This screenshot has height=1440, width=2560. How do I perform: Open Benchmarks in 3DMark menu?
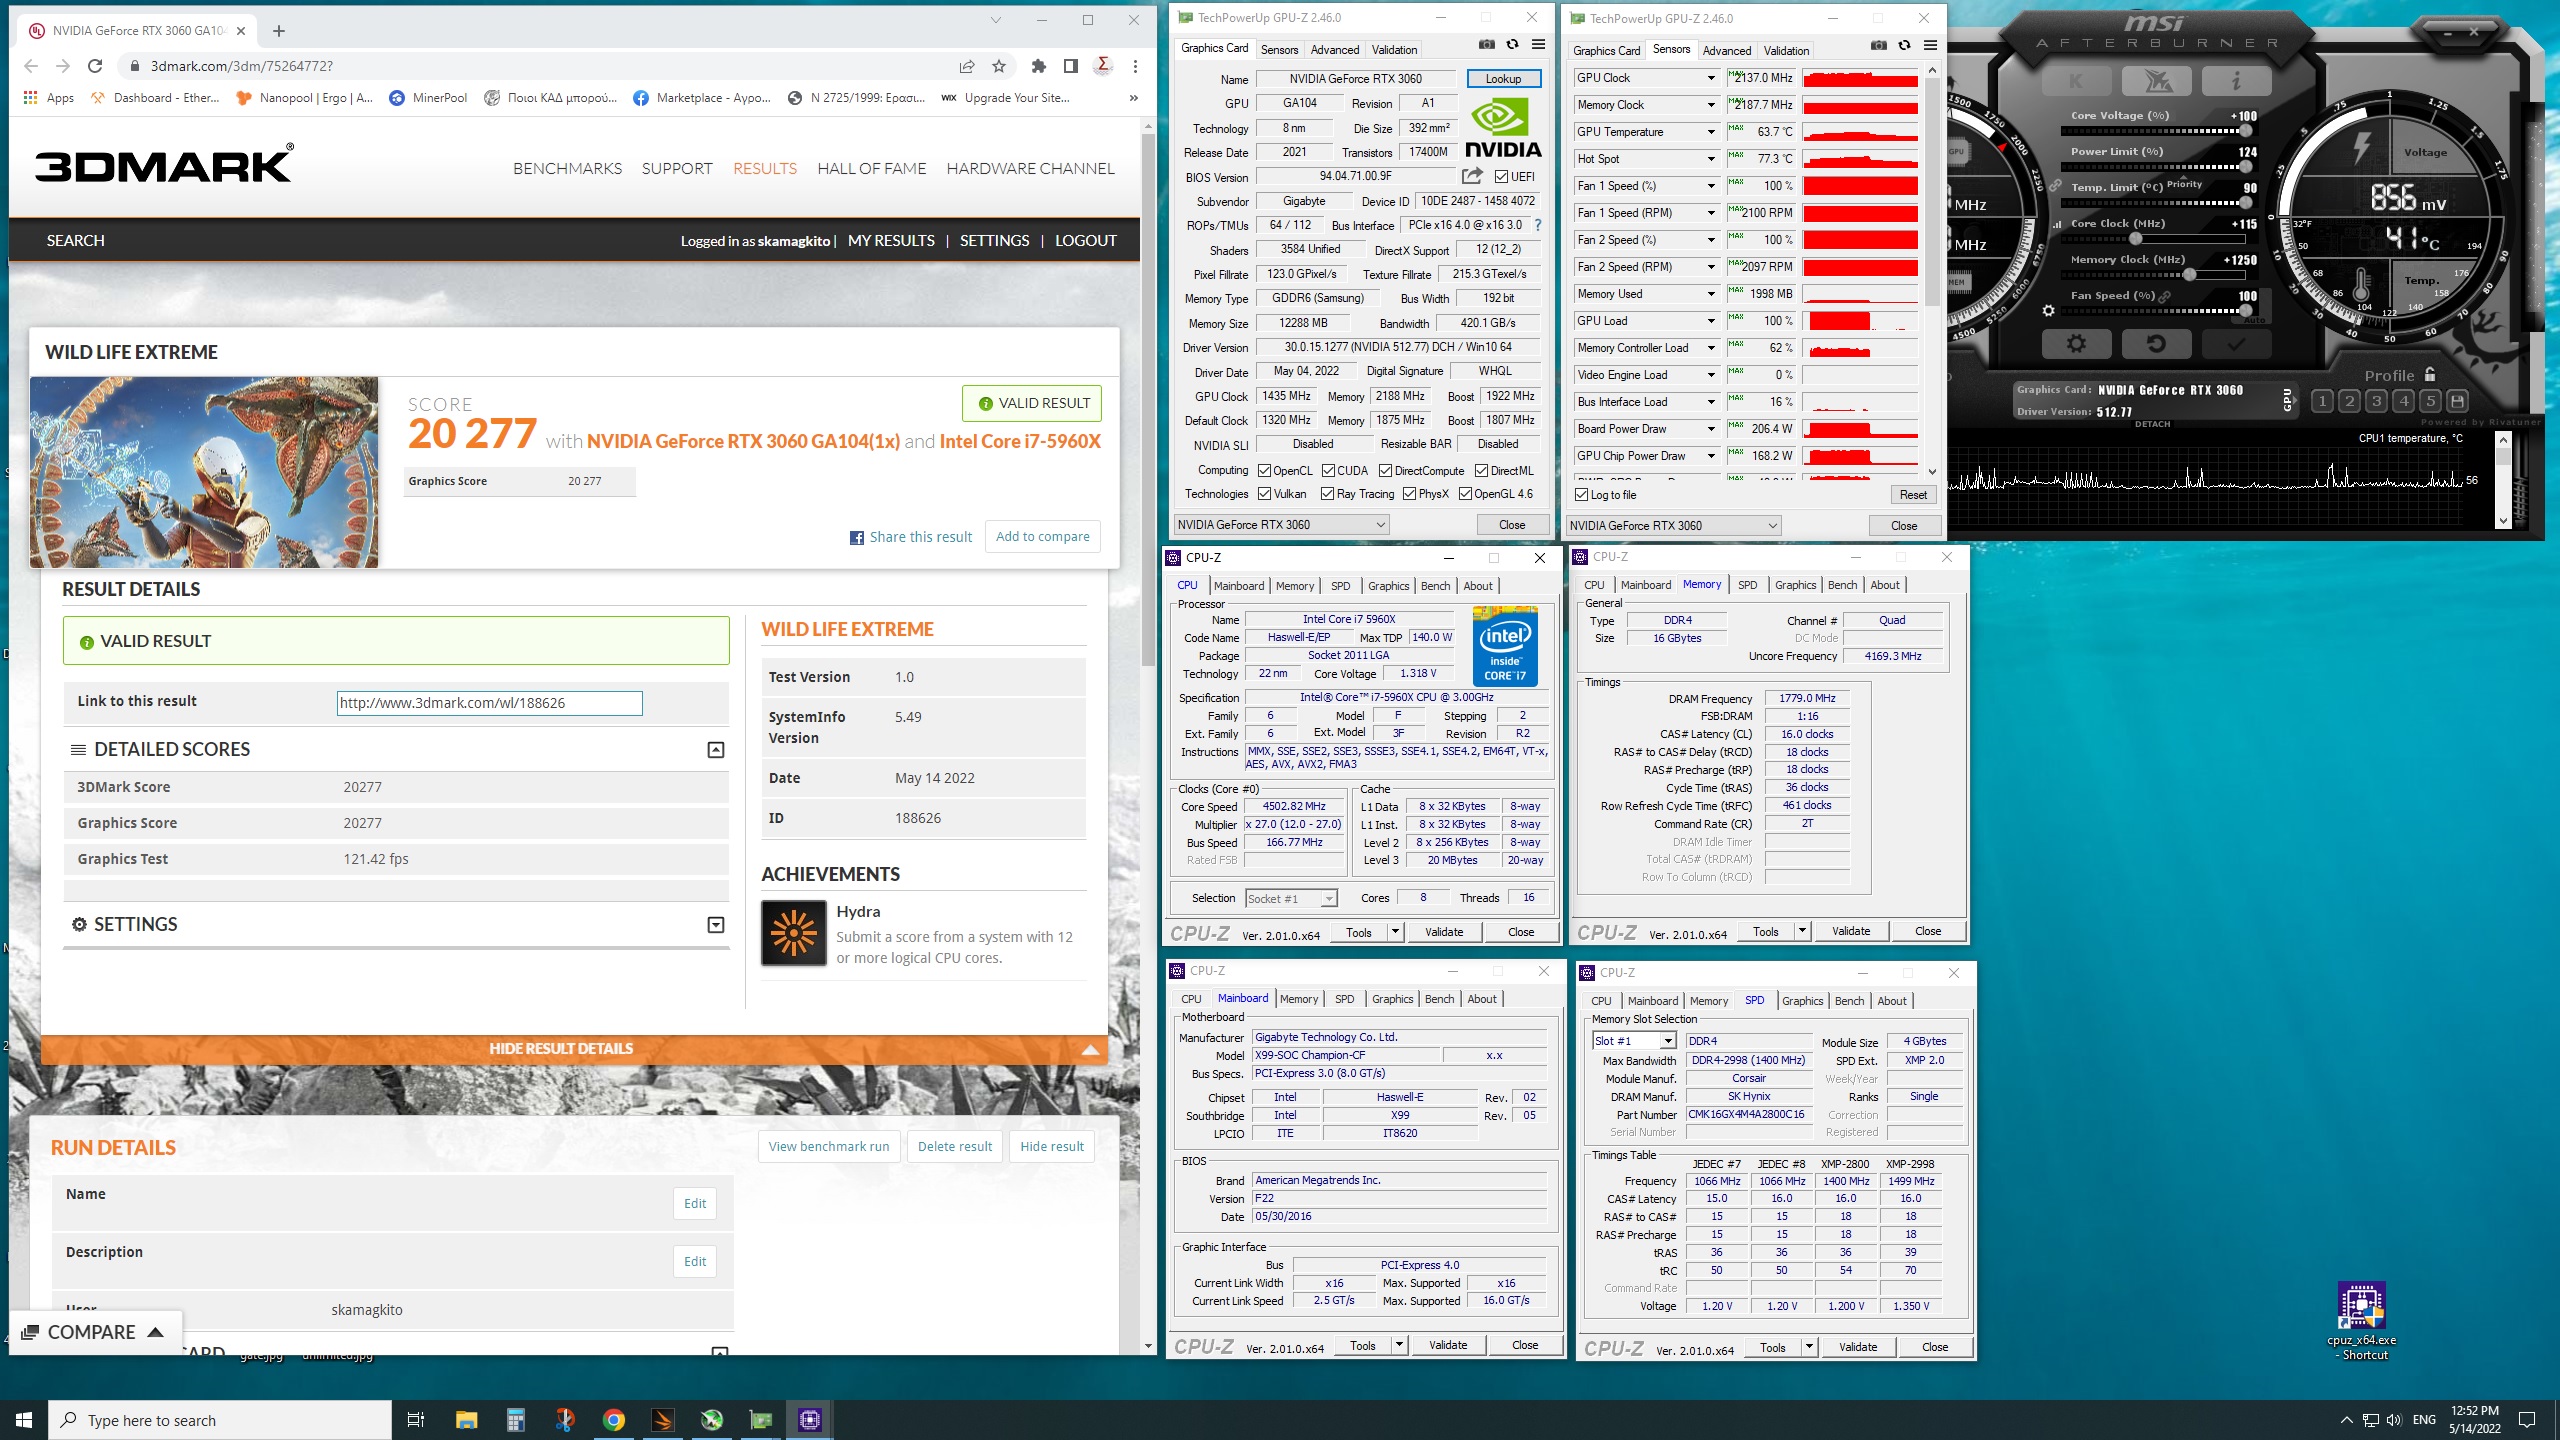[567, 169]
